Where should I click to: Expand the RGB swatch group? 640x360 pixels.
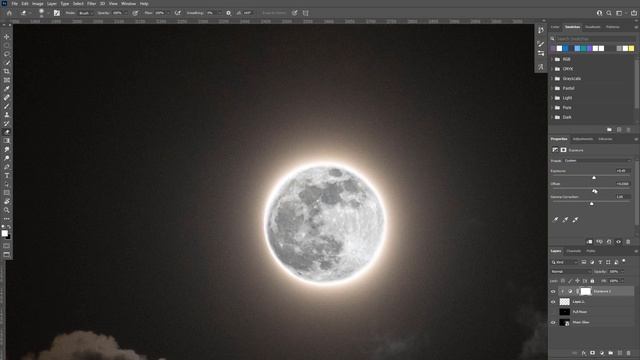[x=552, y=59]
